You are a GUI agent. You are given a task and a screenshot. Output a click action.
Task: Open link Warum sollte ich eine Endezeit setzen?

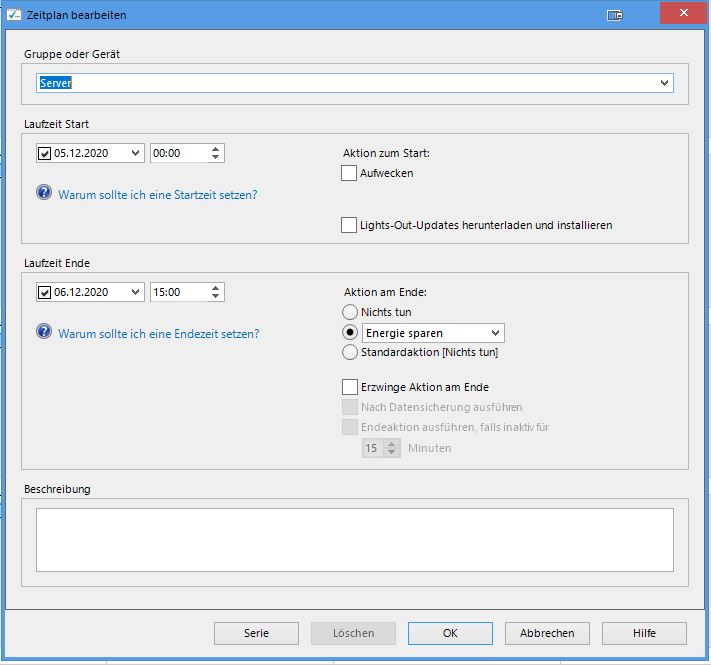pos(159,333)
